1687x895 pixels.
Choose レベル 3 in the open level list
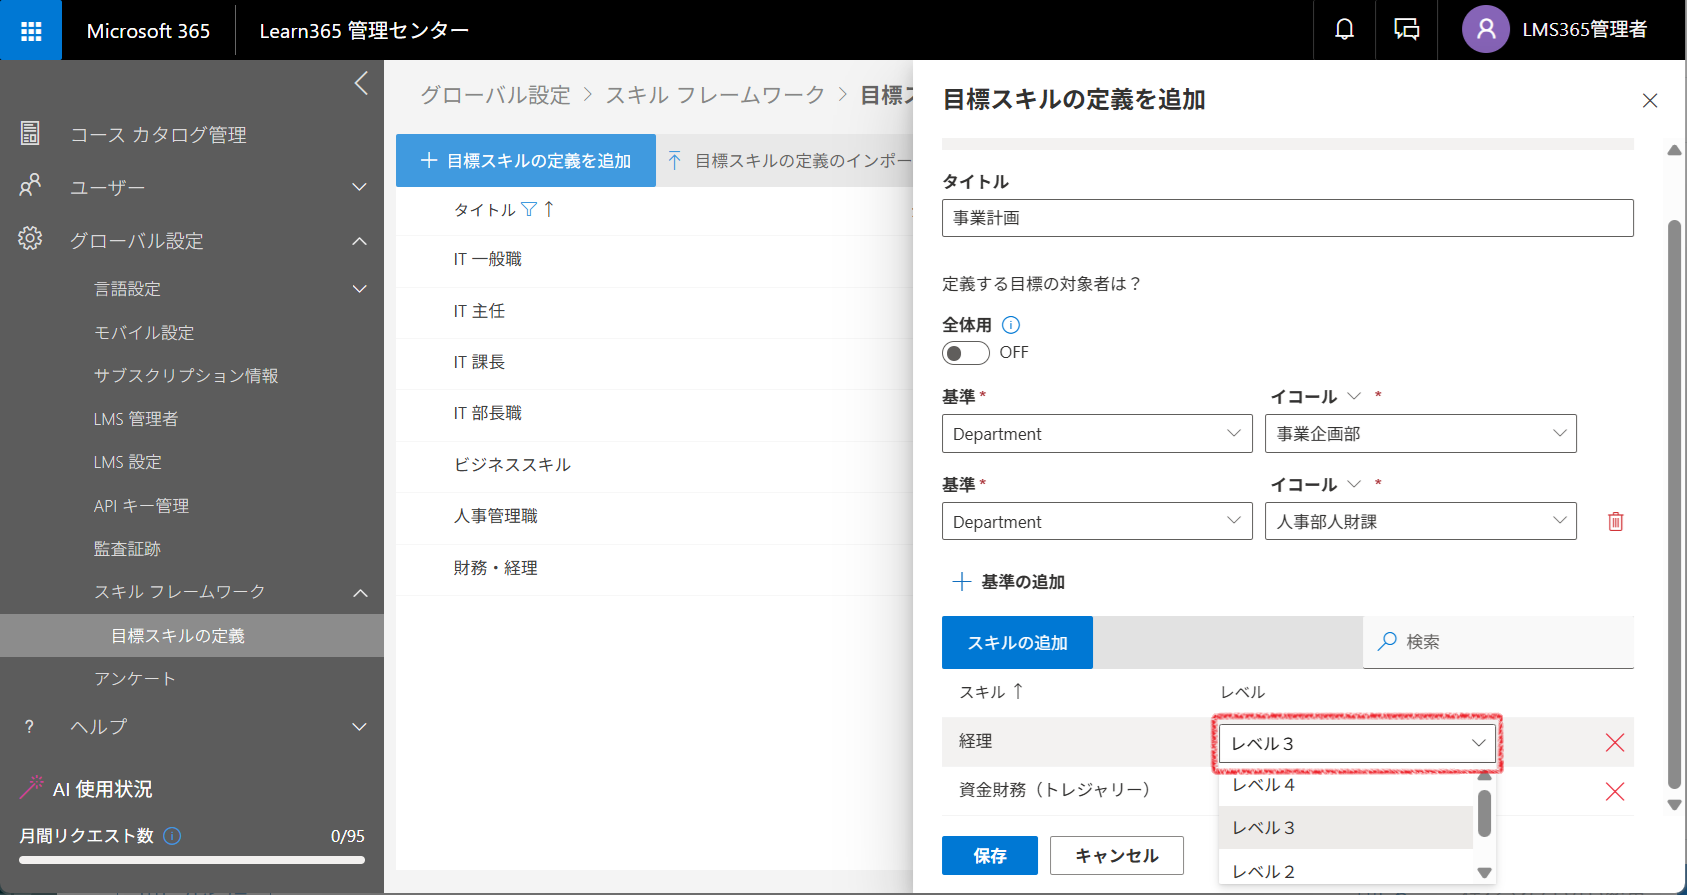(x=1346, y=828)
